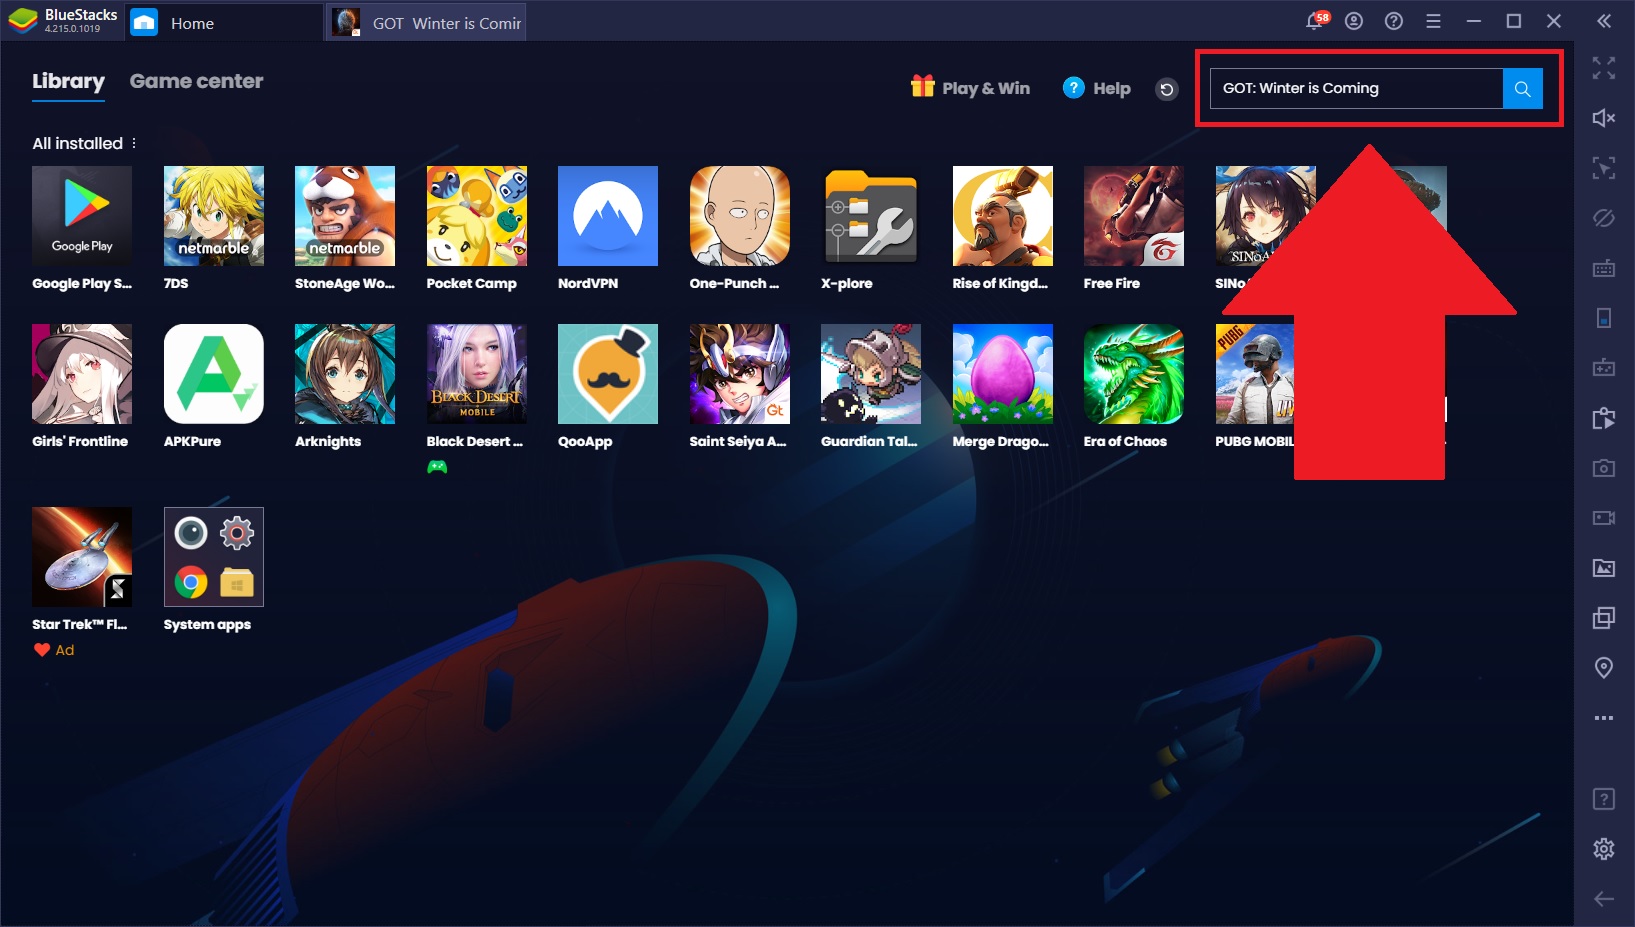Open the Google Play Store app

82,216
